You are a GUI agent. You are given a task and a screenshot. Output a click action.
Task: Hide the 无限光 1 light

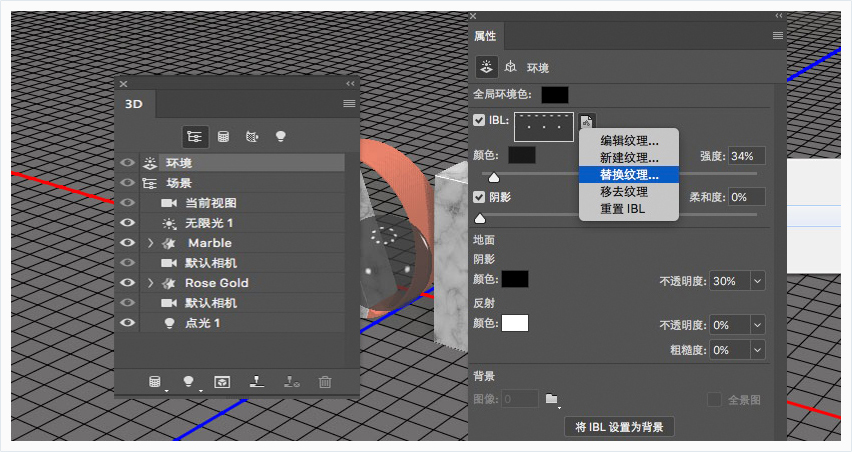[x=127, y=223]
